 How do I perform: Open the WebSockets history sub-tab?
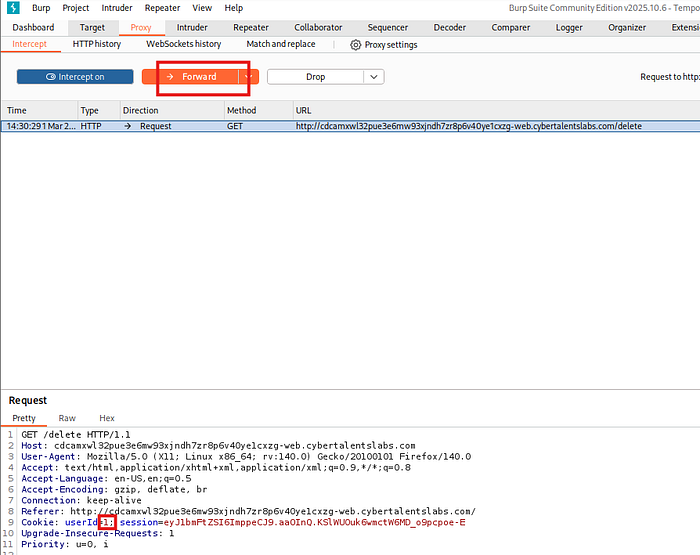[183, 44]
